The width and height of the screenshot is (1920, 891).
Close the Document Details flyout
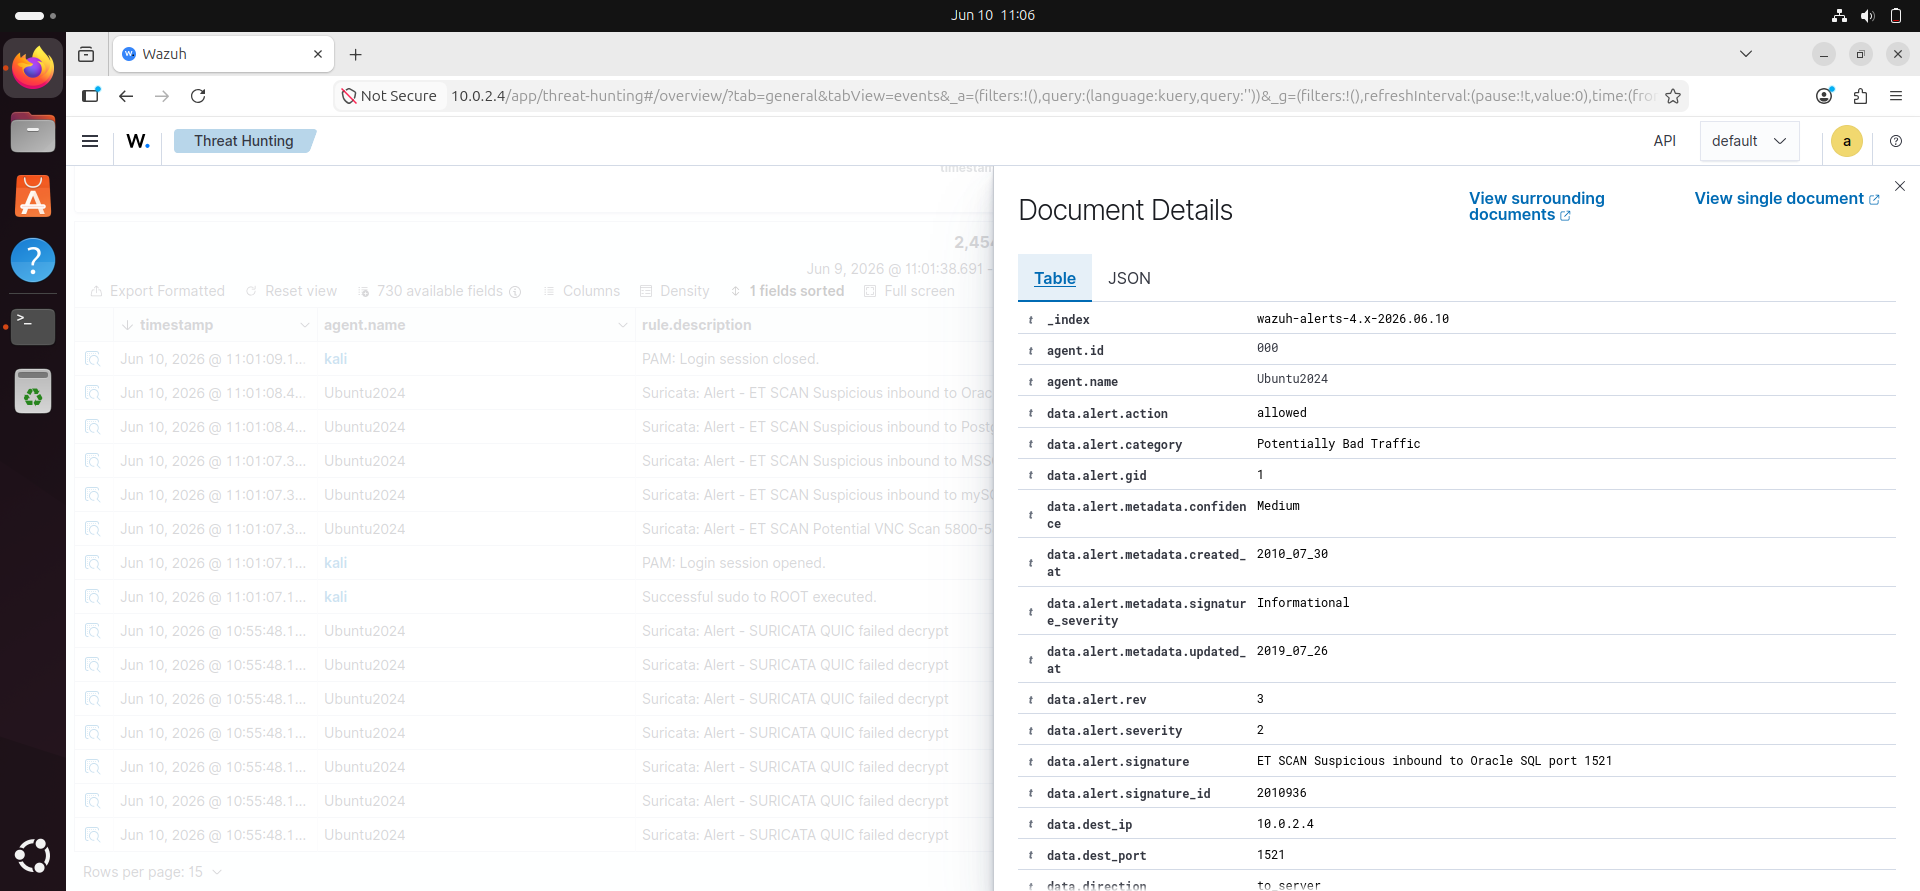[1900, 186]
